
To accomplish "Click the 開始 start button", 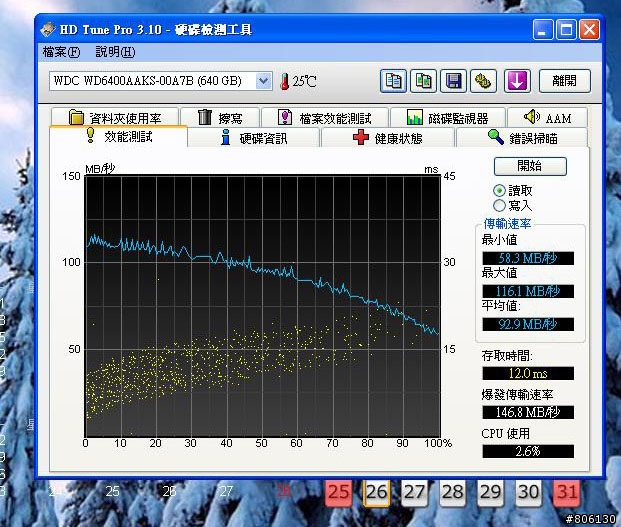I will tap(530, 166).
